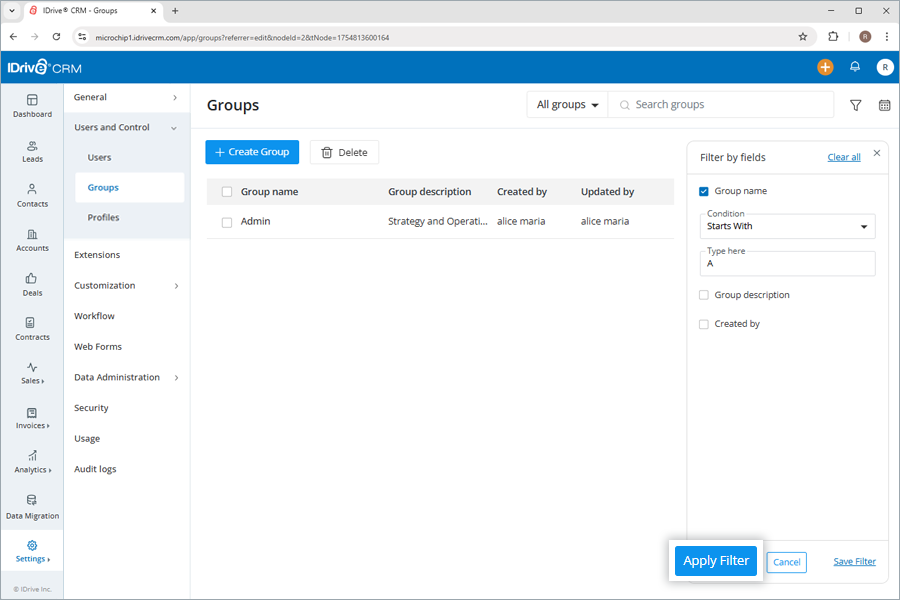Open the Audit logs menu item

pyautogui.click(x=95, y=468)
